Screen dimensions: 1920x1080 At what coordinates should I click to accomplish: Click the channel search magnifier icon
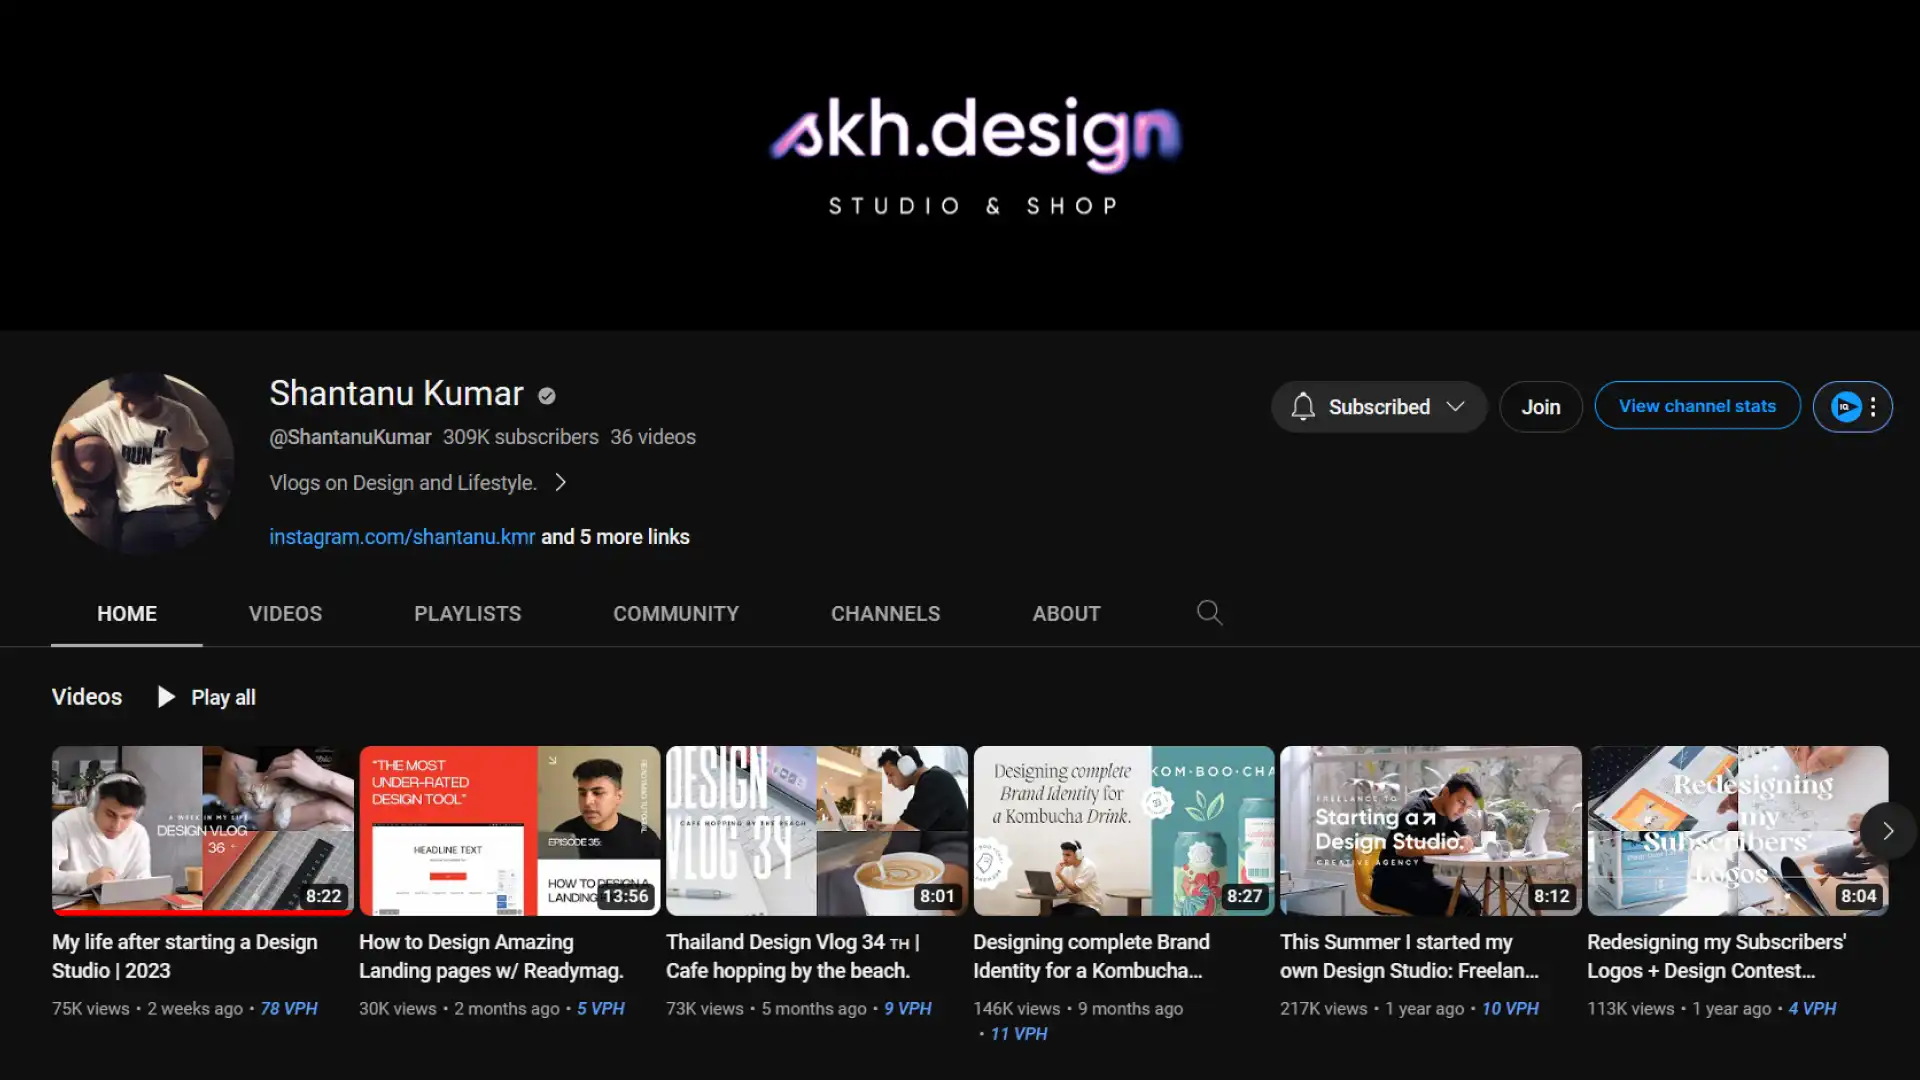tap(1209, 613)
